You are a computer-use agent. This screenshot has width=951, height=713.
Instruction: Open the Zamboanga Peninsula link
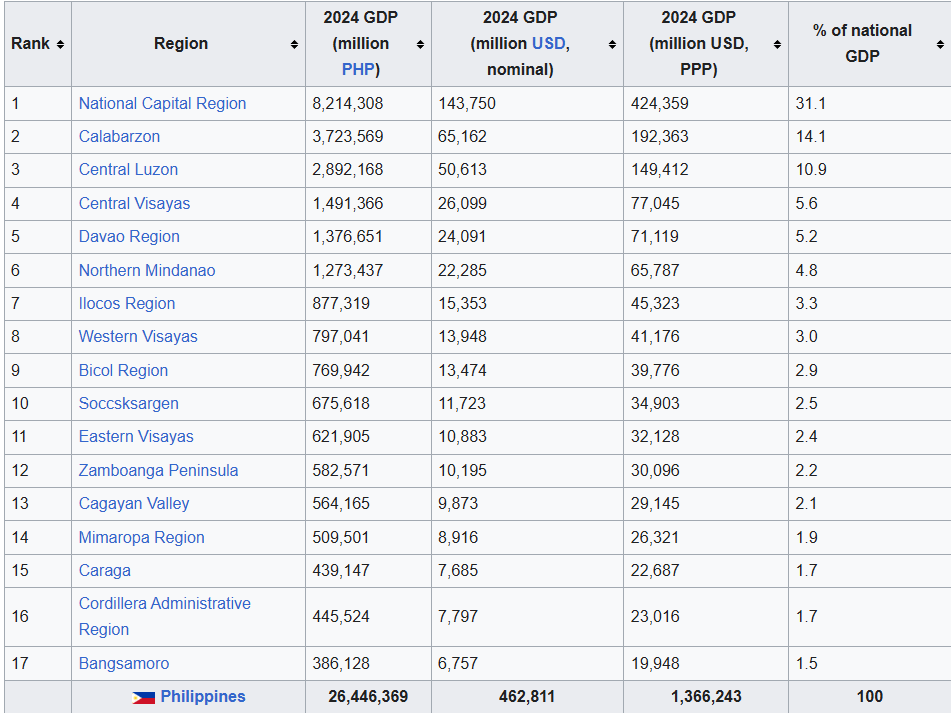158,470
